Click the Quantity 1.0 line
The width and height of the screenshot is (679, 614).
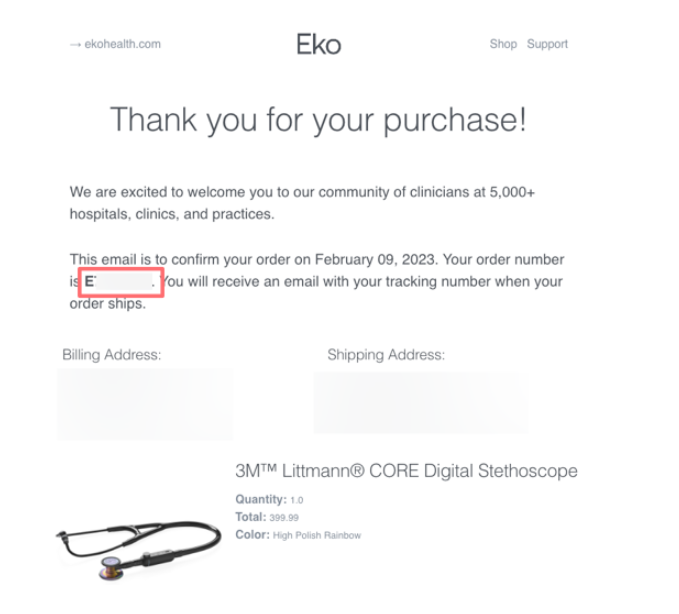[x=269, y=500]
